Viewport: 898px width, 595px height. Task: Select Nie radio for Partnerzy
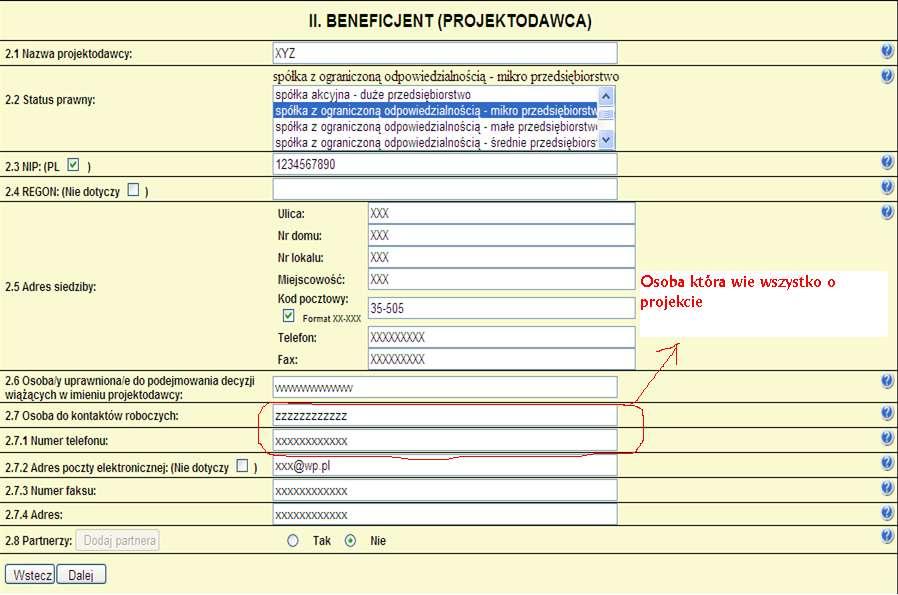click(x=350, y=541)
